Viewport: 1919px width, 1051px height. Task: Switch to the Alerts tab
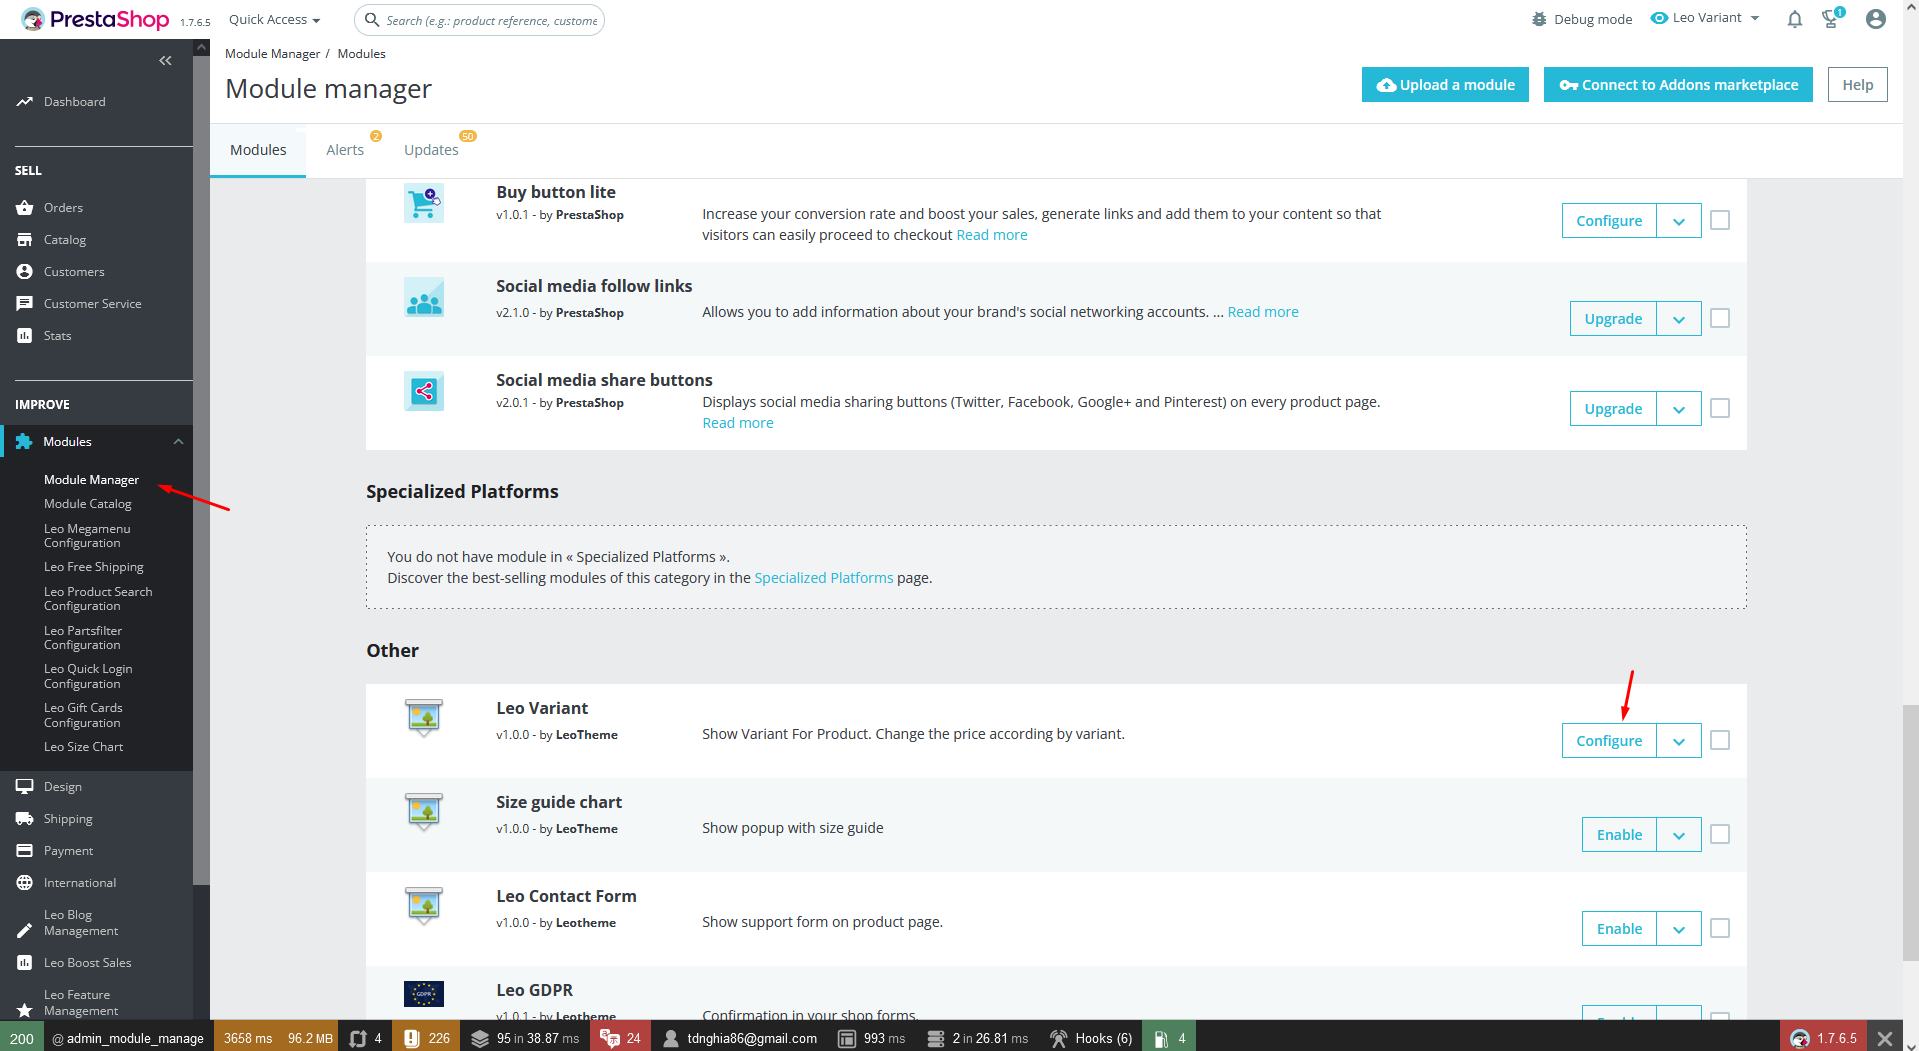coord(345,150)
